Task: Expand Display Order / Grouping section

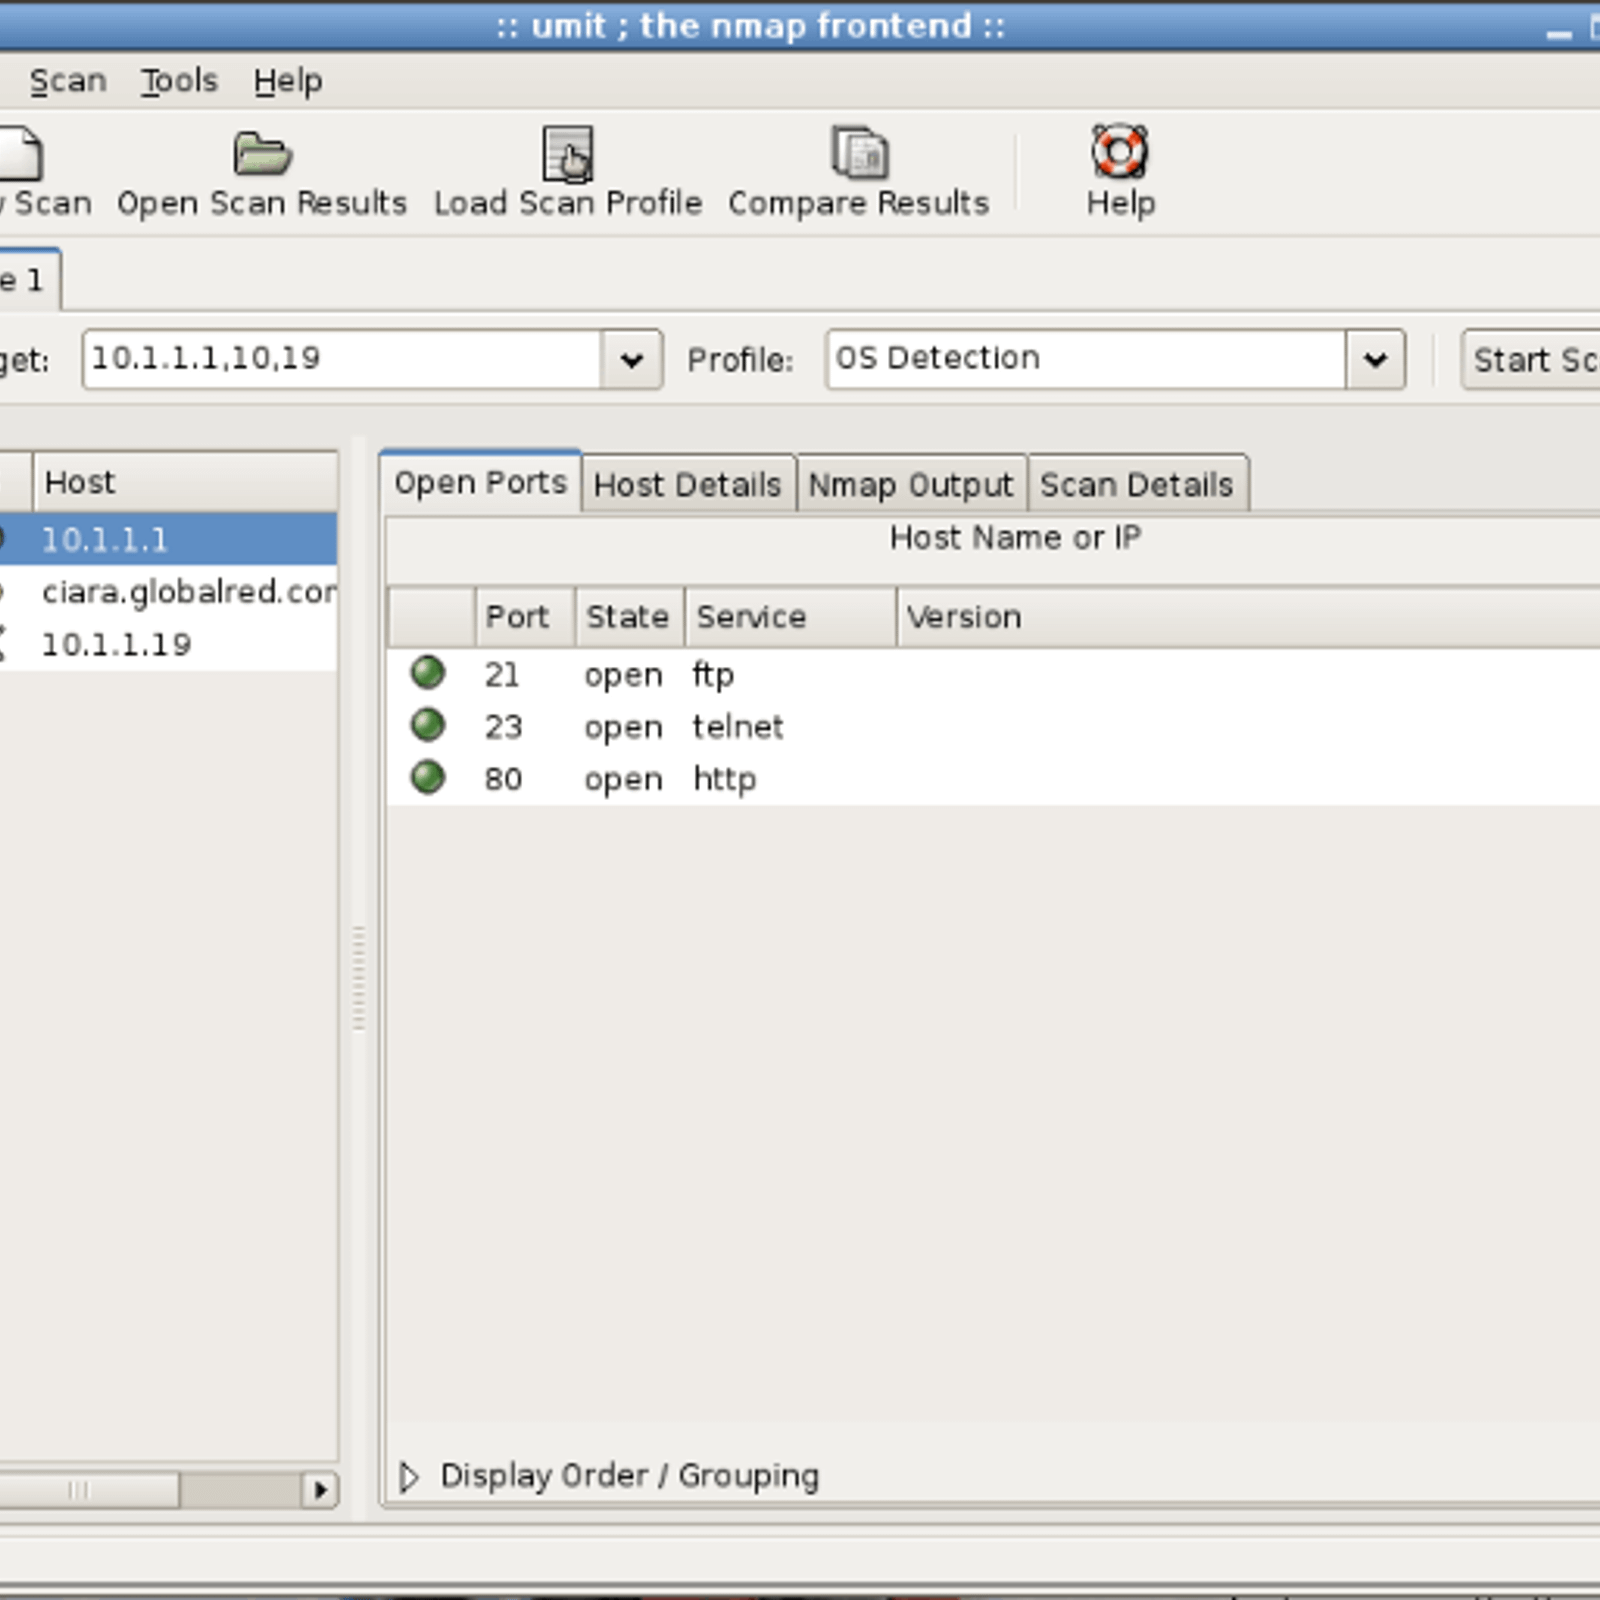Action: coord(408,1477)
